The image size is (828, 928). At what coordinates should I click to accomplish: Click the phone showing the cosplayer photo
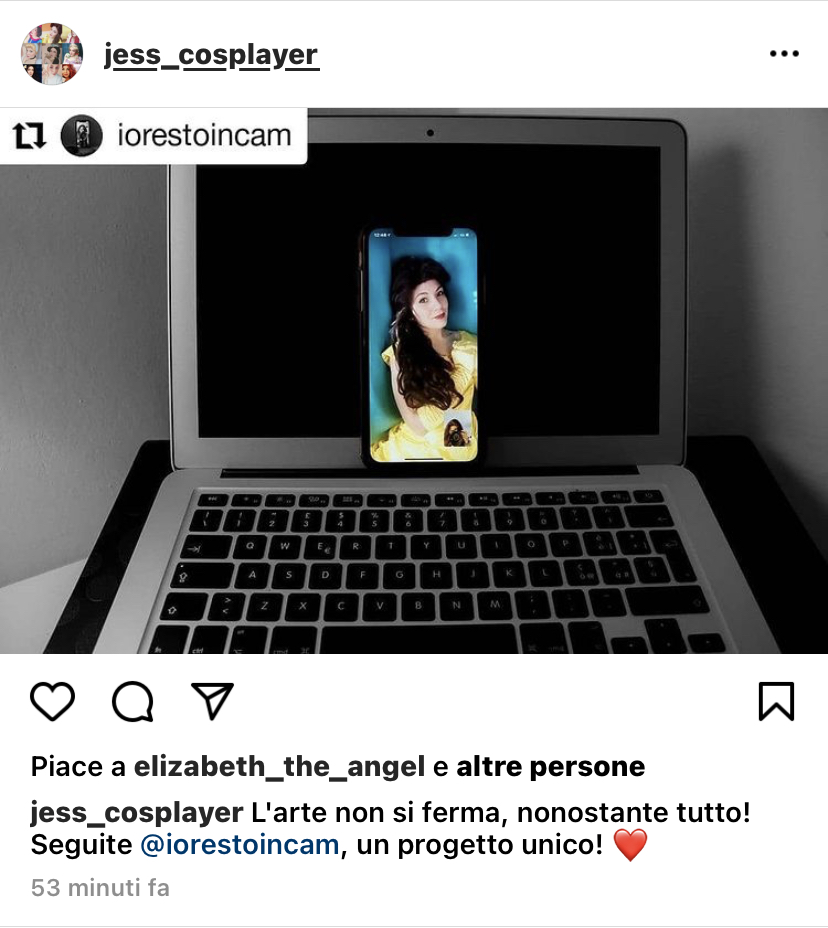(x=423, y=345)
